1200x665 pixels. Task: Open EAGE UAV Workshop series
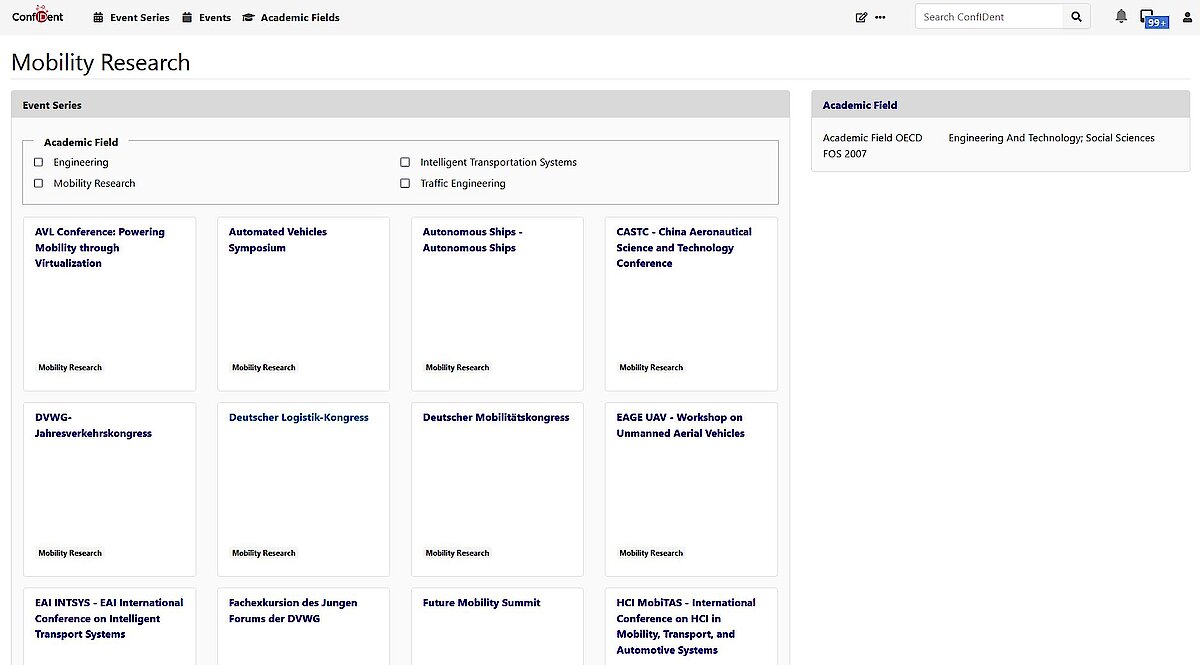[681, 425]
